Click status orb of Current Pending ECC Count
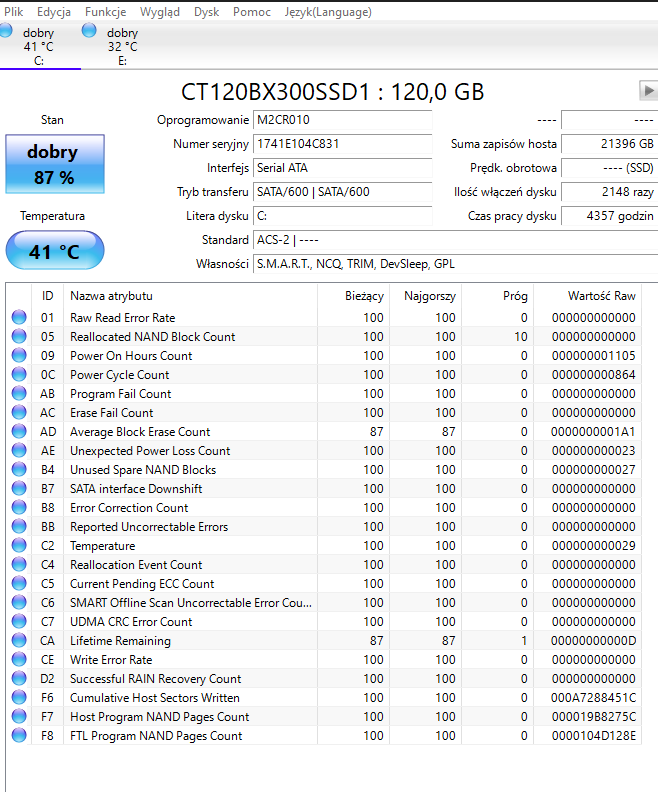The height and width of the screenshot is (792, 658). pos(19,583)
